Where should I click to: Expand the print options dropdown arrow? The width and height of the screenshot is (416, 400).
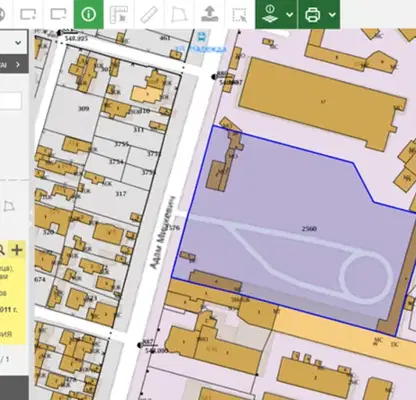(x=332, y=15)
